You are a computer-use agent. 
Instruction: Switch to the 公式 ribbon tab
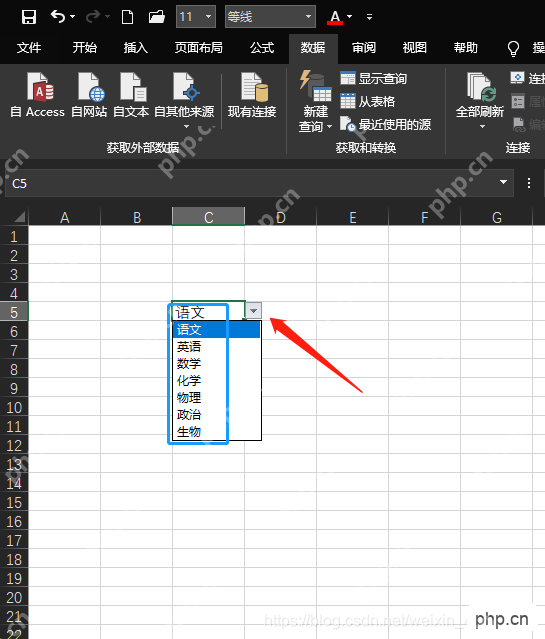pos(262,48)
